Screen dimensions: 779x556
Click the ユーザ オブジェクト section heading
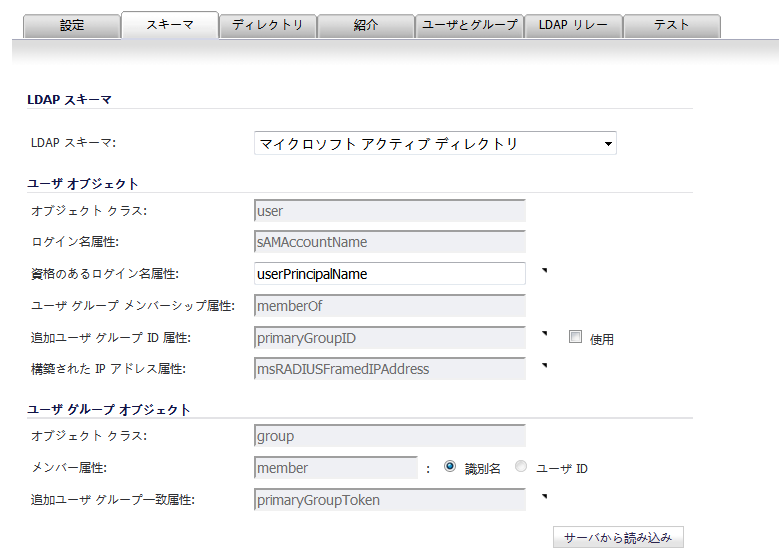[82, 184]
